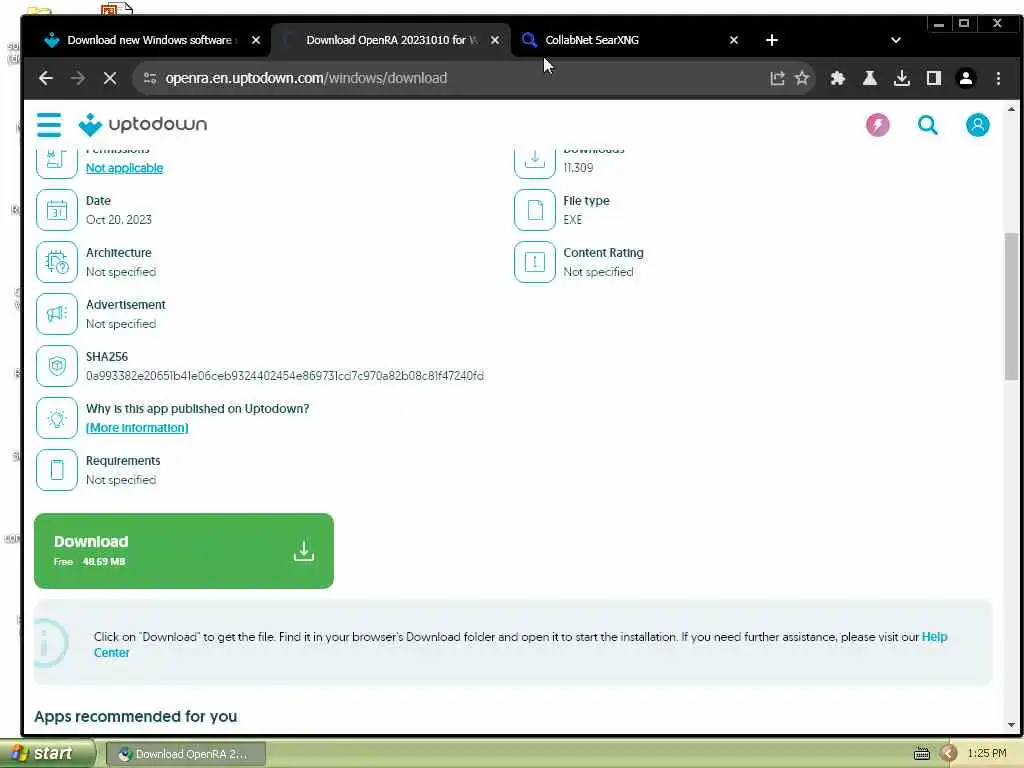
Task: Expand the tab search dropdown arrow
Action: pos(895,40)
